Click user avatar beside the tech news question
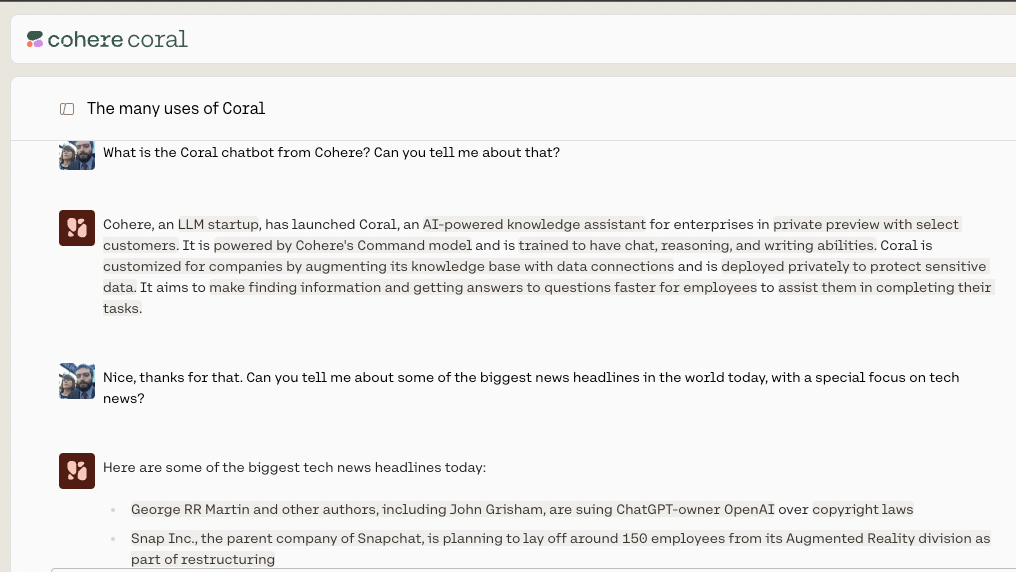The image size is (1016, 572). point(77,380)
